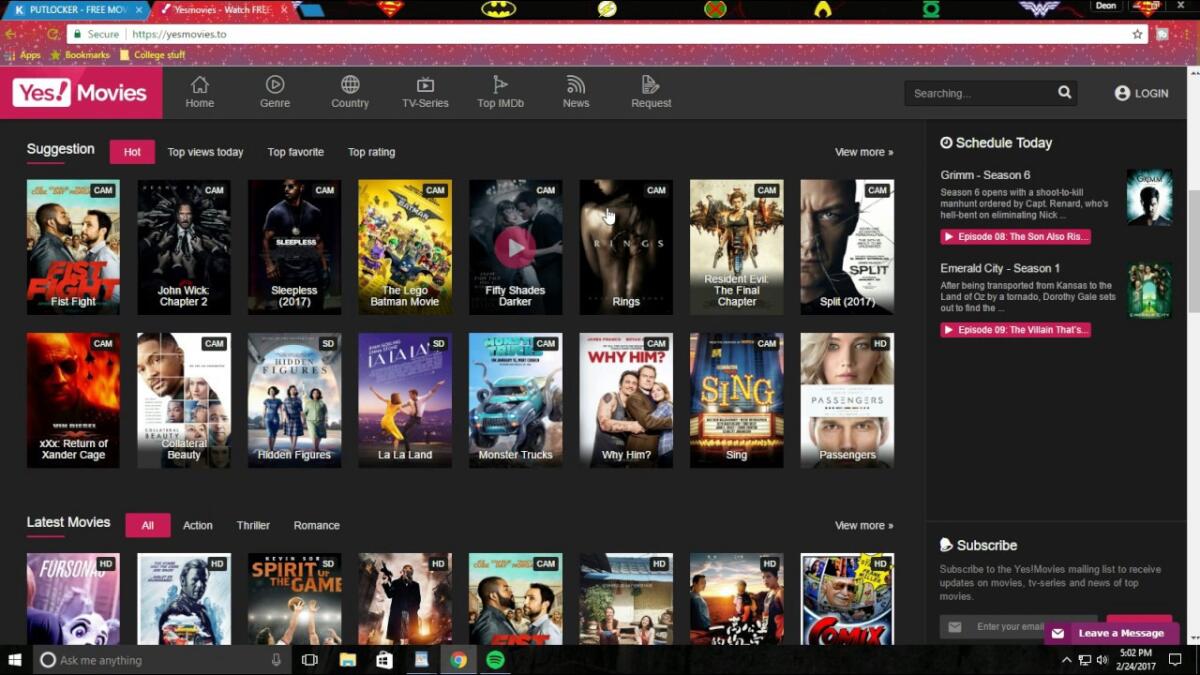This screenshot has height=675, width=1200.
Task: Switch Latest Movies filter to Action
Action: (x=197, y=525)
